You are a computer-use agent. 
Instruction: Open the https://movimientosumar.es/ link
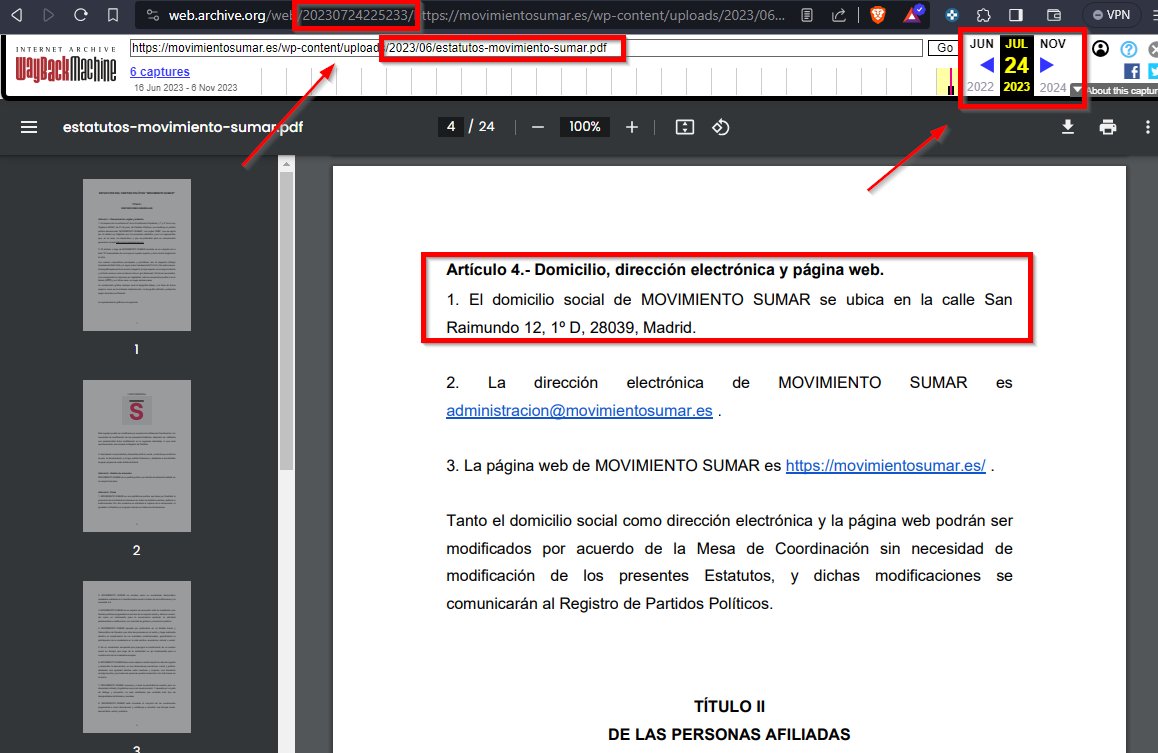click(x=885, y=466)
